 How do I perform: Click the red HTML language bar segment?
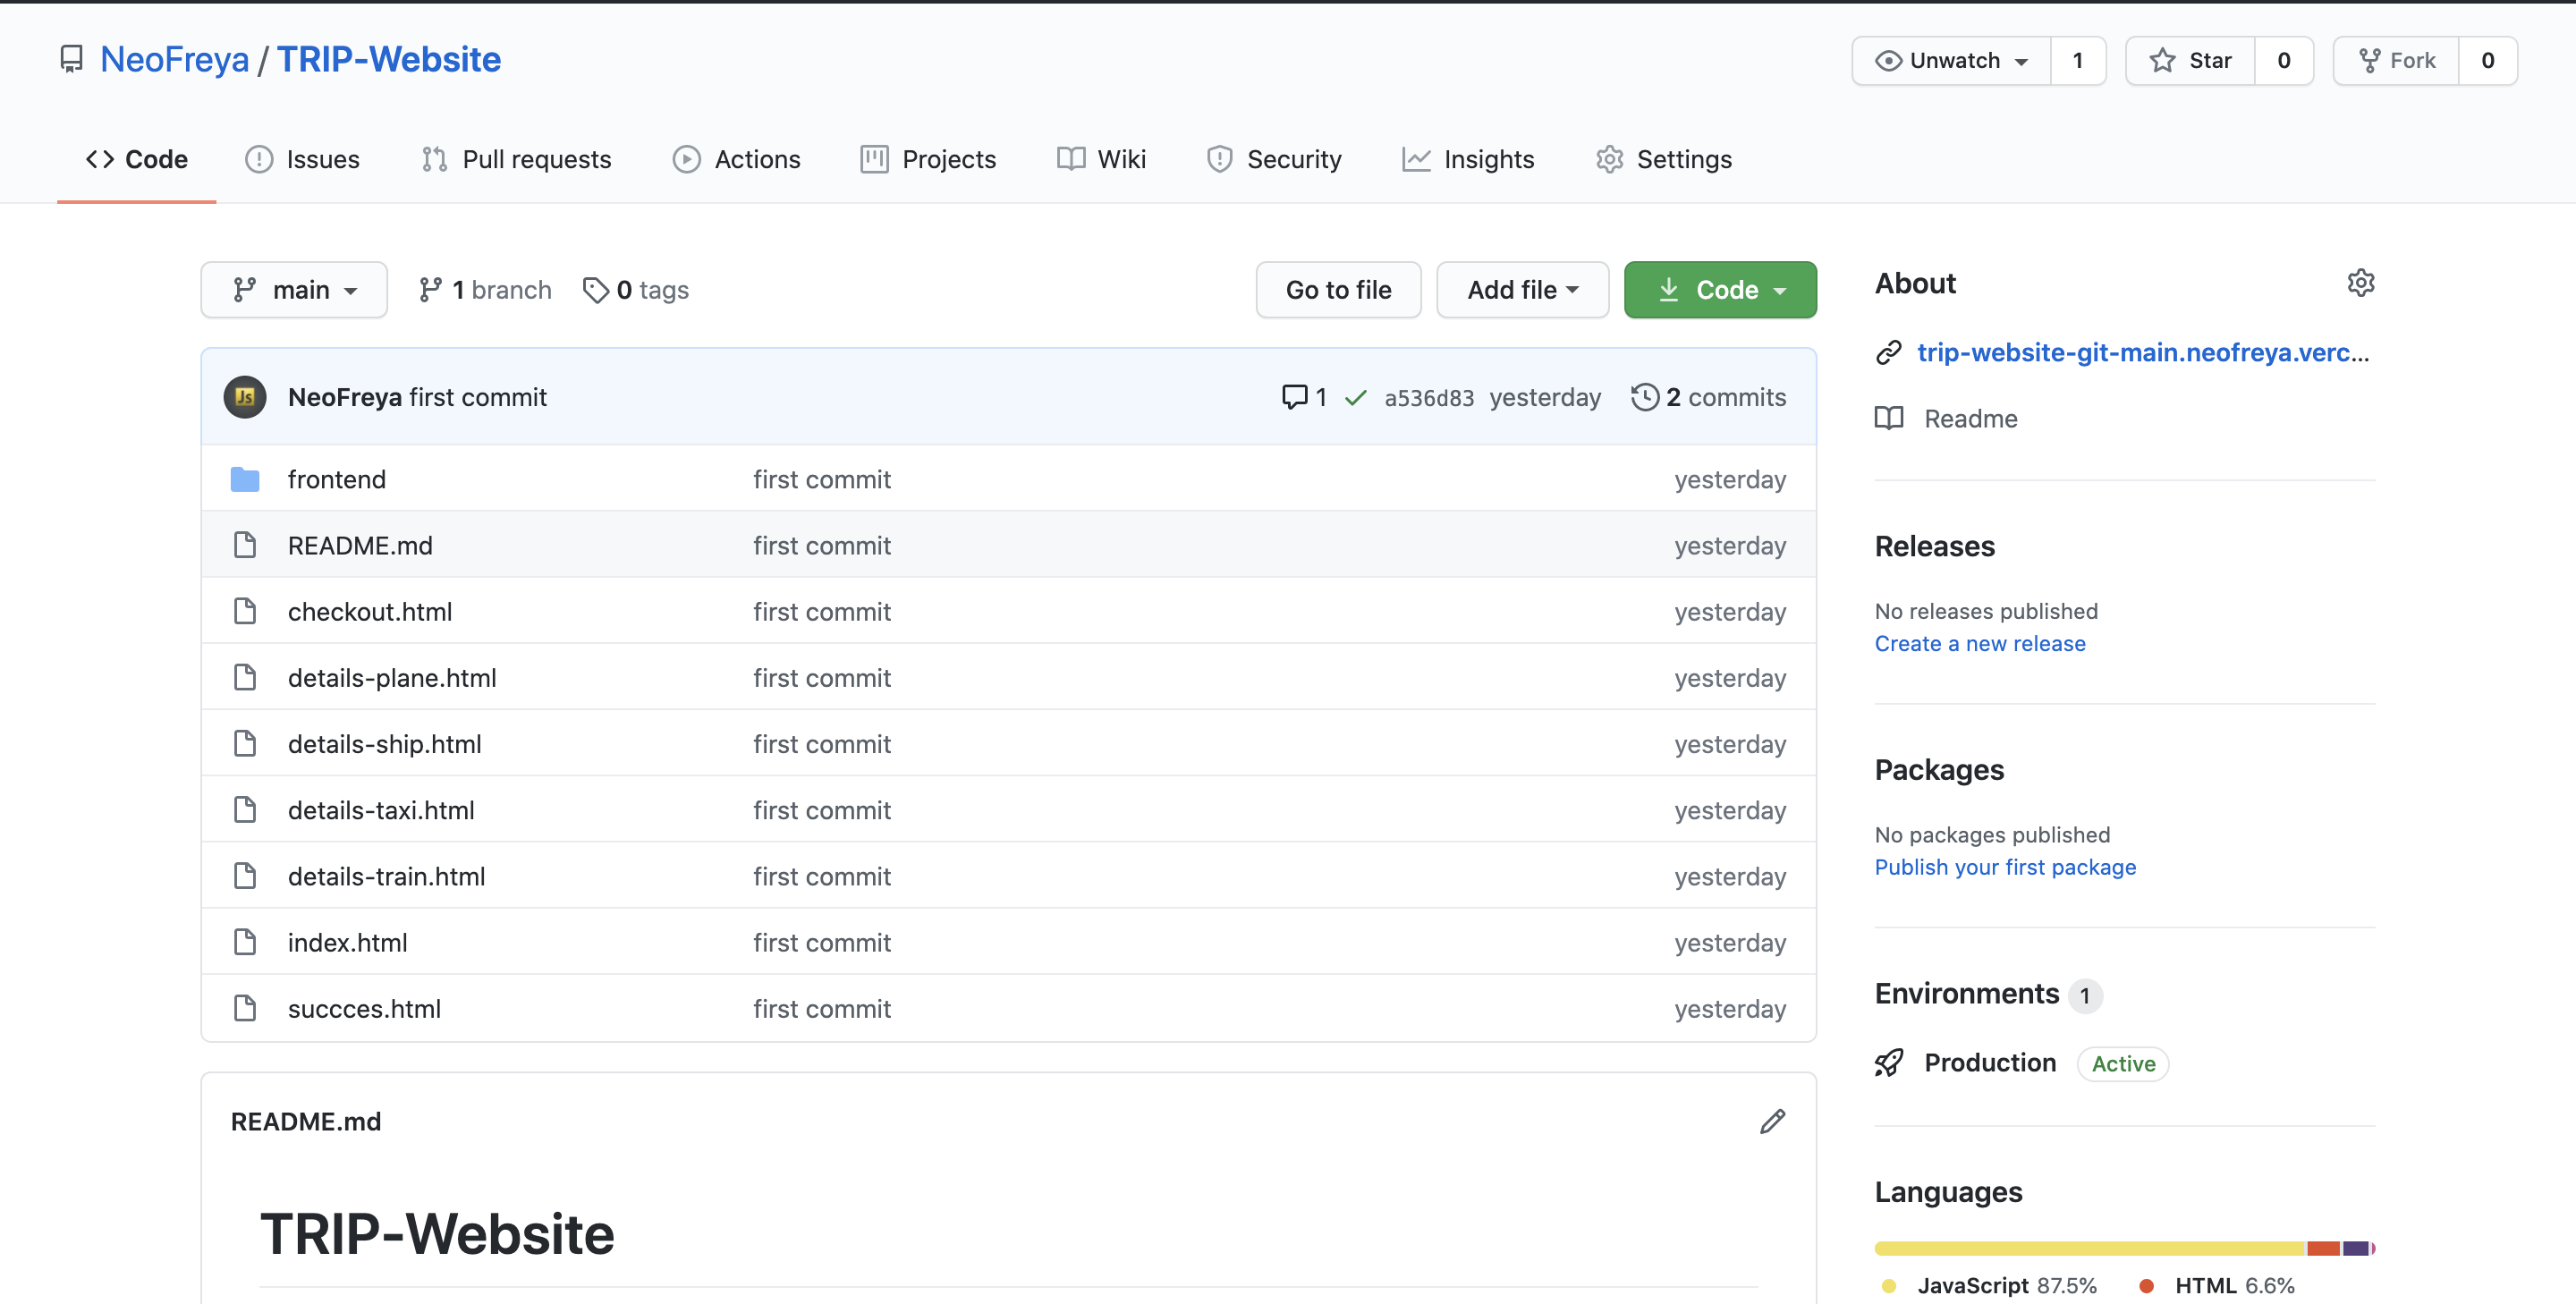click(x=2323, y=1248)
